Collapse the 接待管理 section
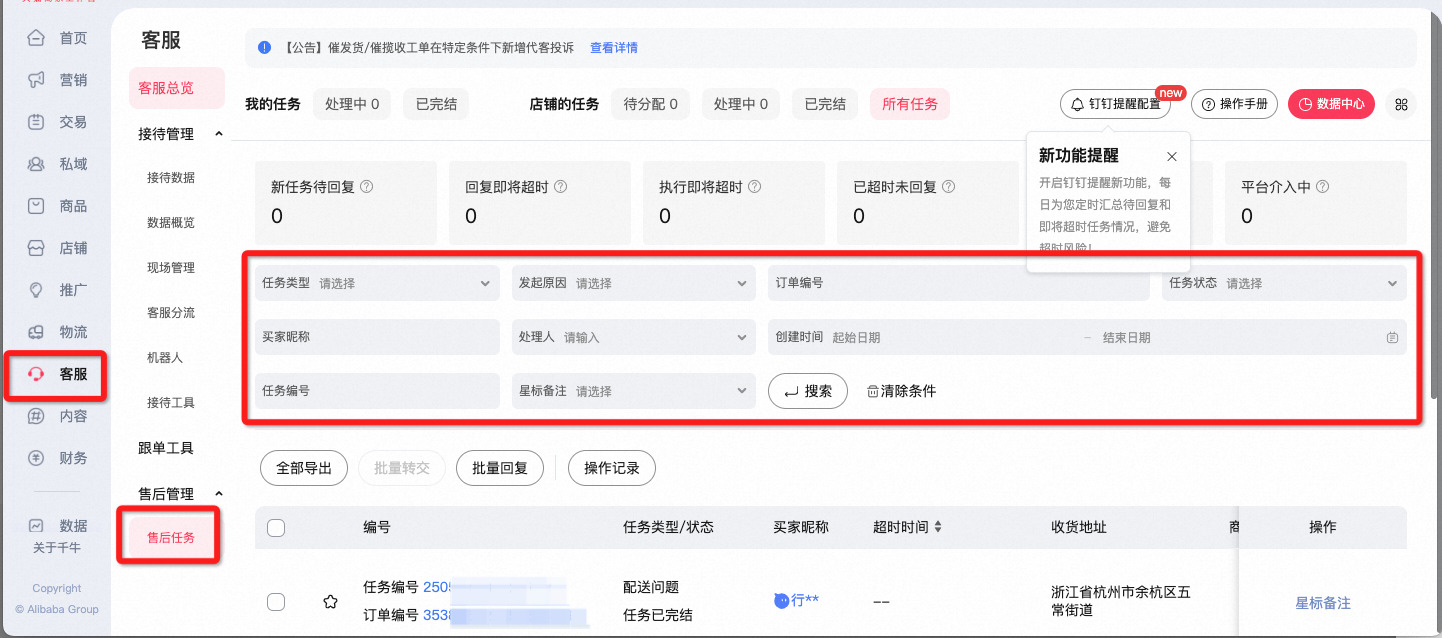 [x=219, y=134]
